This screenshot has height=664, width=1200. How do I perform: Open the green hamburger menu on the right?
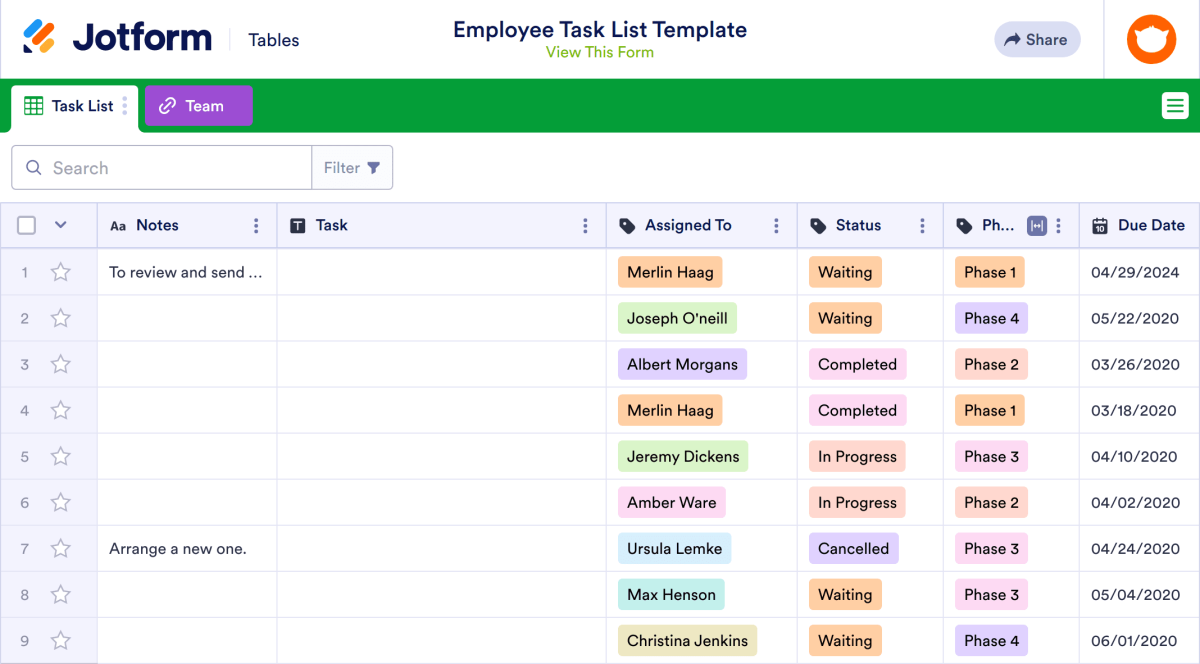[1174, 105]
